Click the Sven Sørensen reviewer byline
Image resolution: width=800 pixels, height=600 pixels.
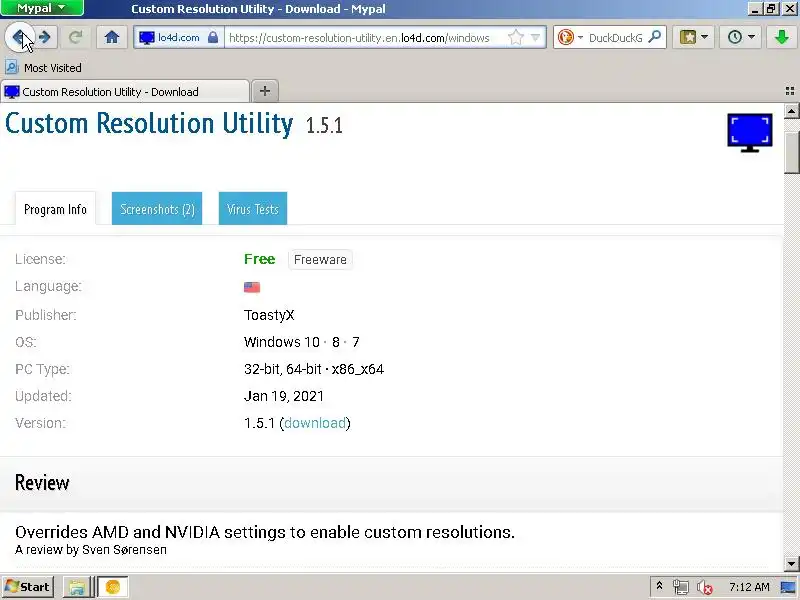pos(91,550)
